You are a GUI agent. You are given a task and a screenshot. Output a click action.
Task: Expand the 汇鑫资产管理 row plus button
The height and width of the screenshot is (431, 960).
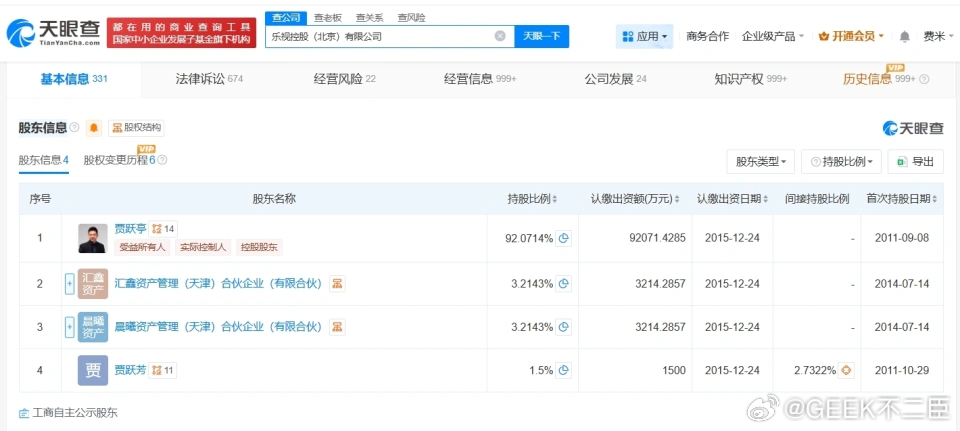pos(70,283)
